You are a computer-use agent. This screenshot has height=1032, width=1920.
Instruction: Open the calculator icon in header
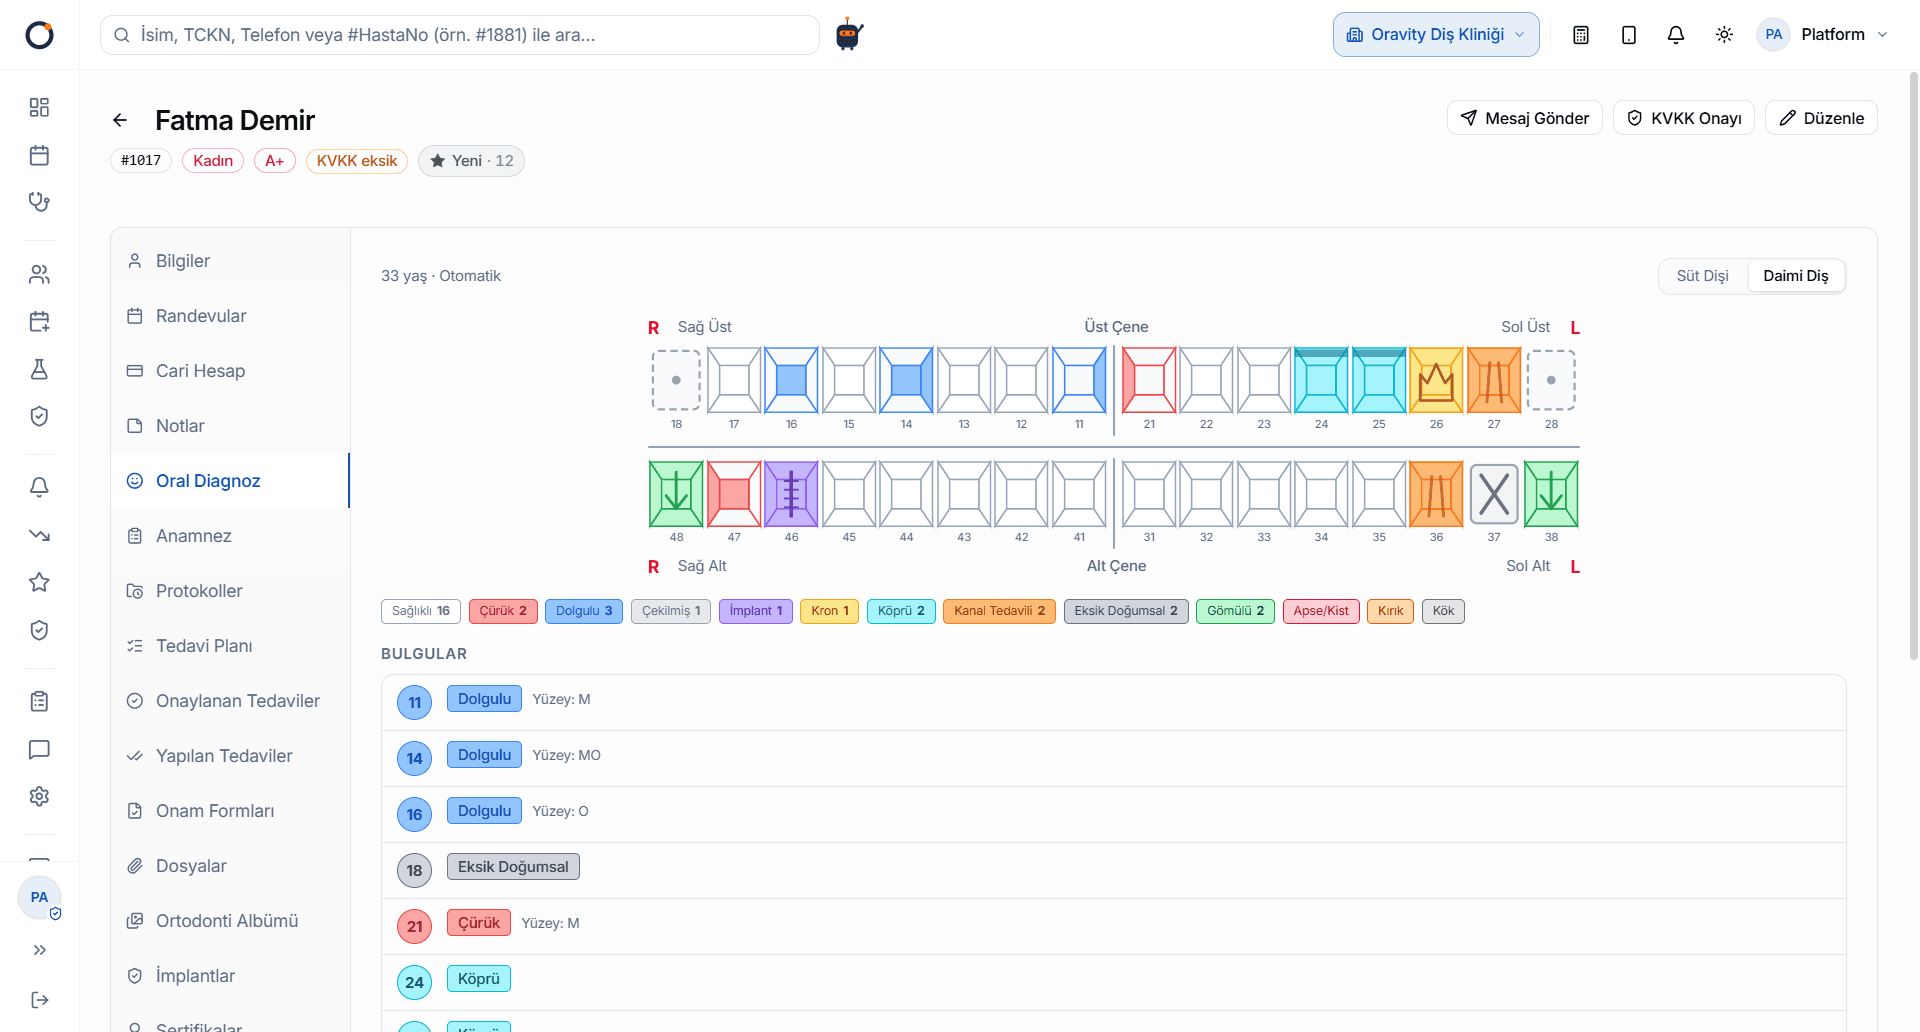[1581, 35]
